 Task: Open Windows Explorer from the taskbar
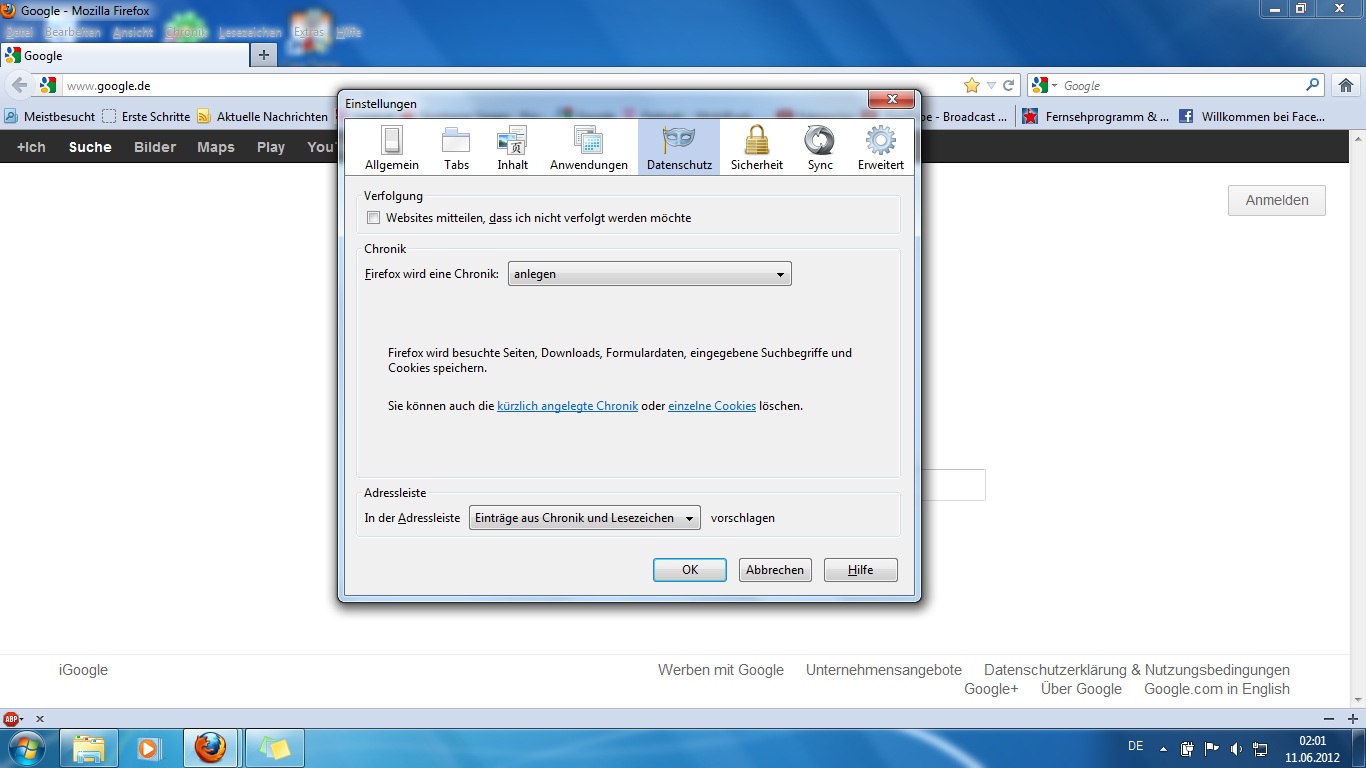point(89,748)
